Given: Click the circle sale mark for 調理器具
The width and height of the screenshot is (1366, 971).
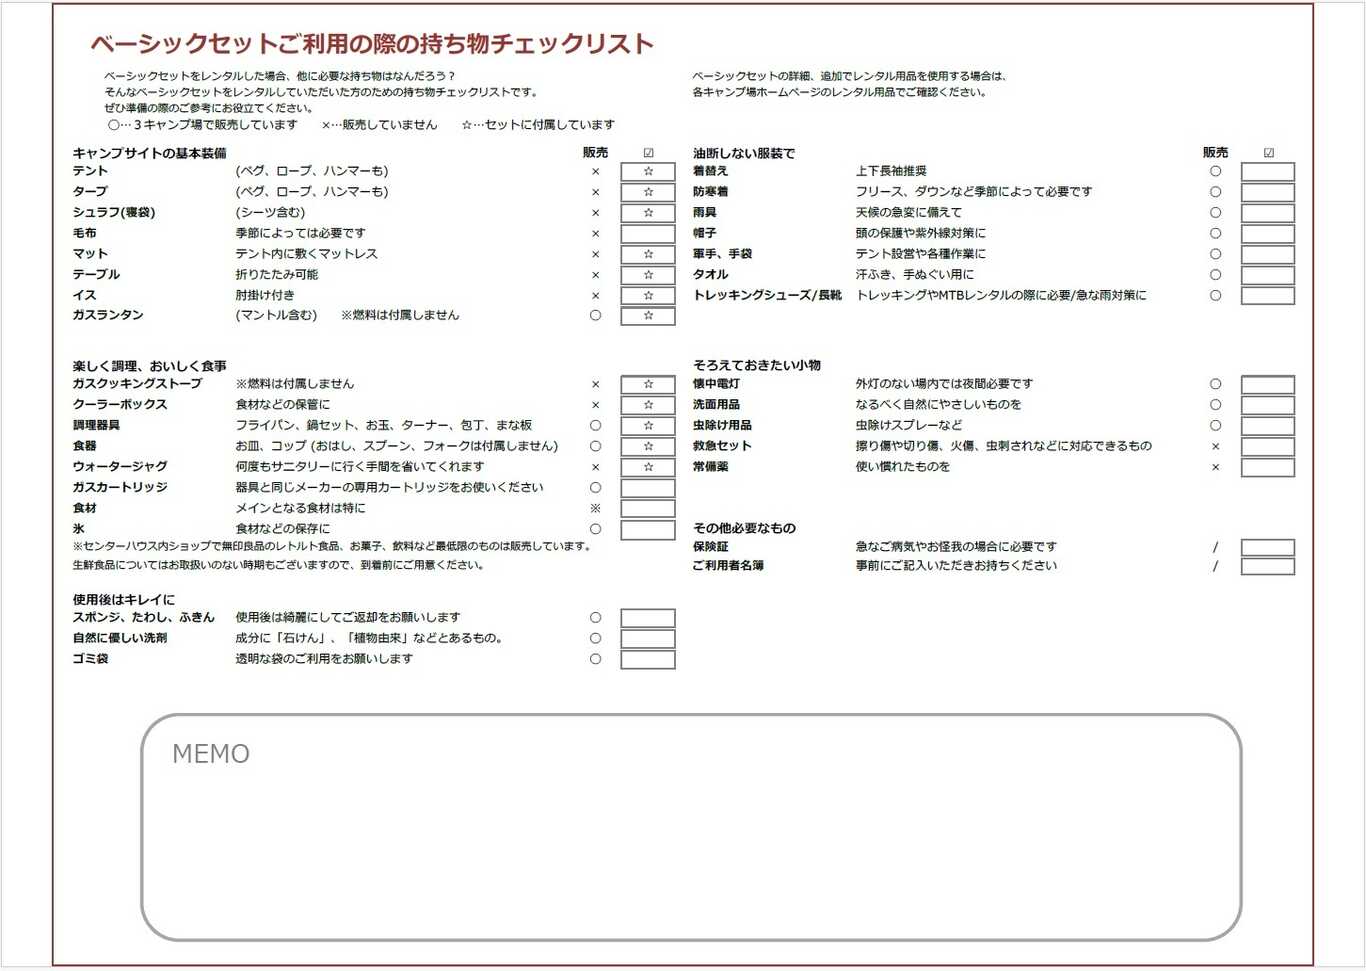Looking at the screenshot, I should click(x=595, y=426).
